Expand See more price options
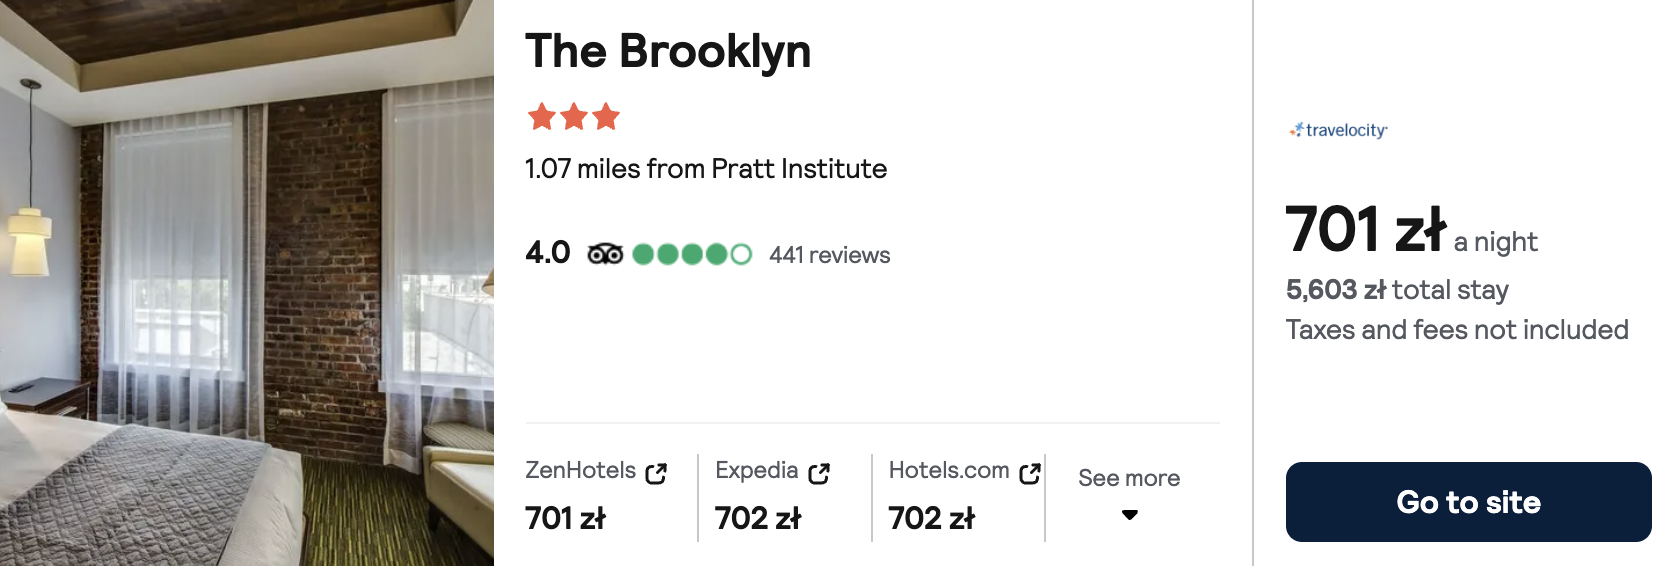 [1129, 478]
